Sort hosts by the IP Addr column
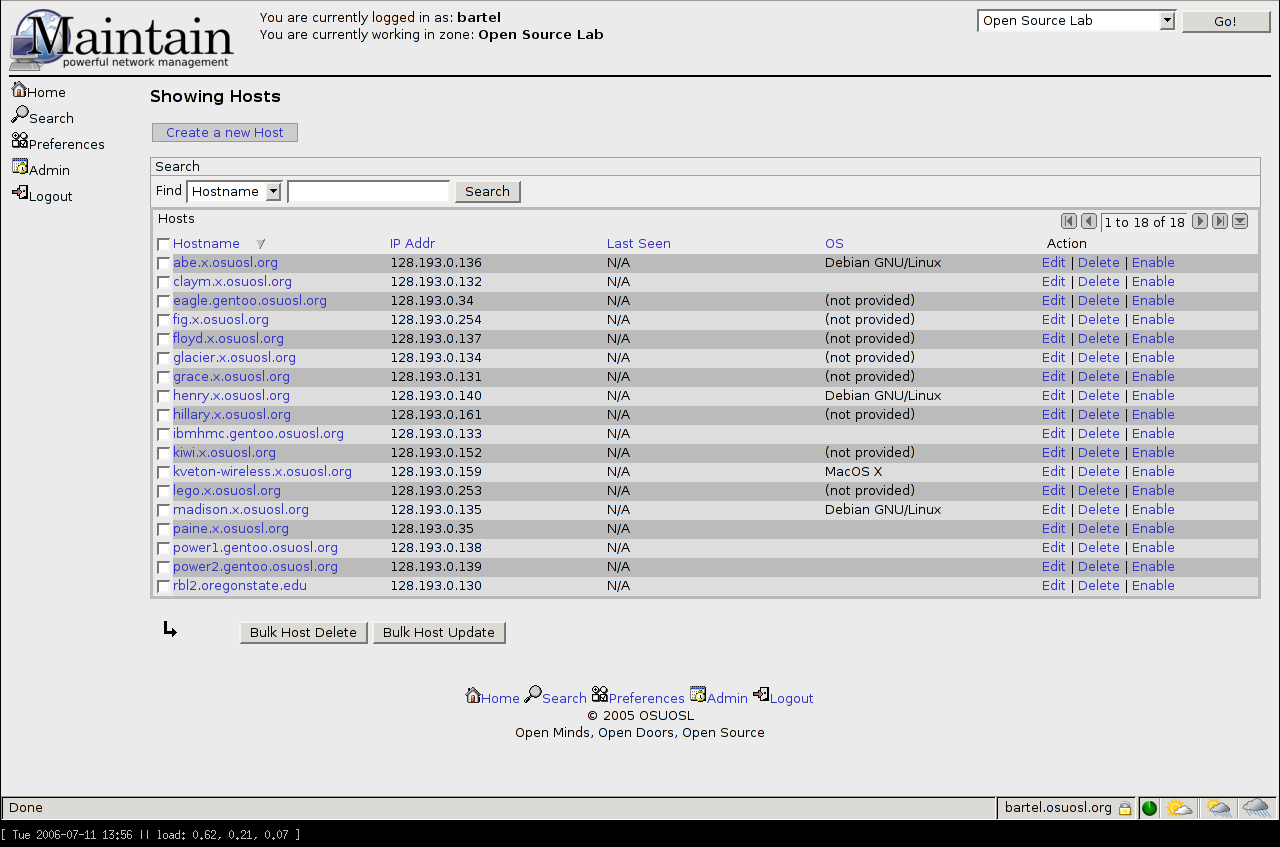This screenshot has width=1280, height=847. [412, 244]
